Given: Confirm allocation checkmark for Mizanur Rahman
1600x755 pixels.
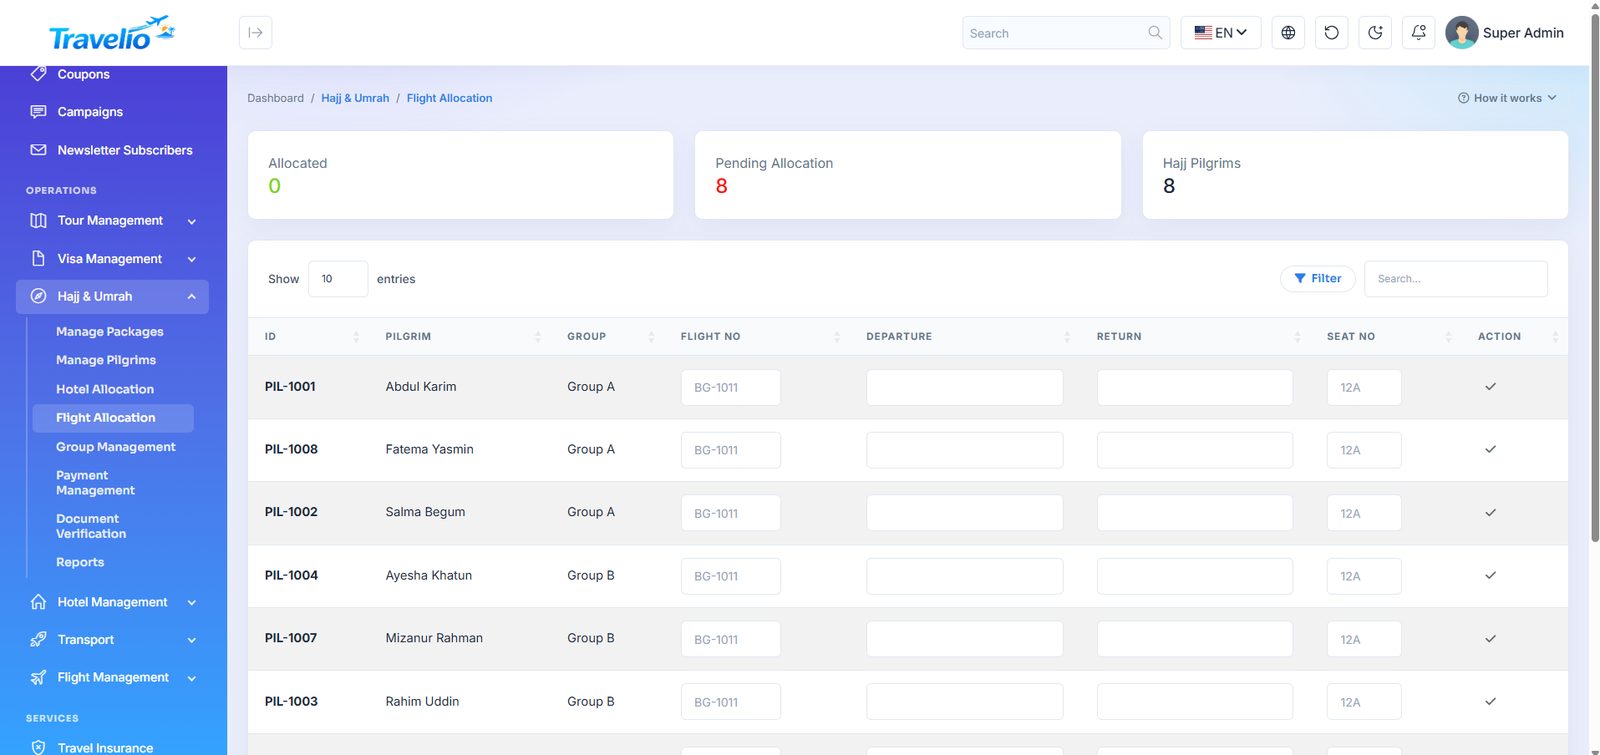Looking at the screenshot, I should (x=1490, y=639).
